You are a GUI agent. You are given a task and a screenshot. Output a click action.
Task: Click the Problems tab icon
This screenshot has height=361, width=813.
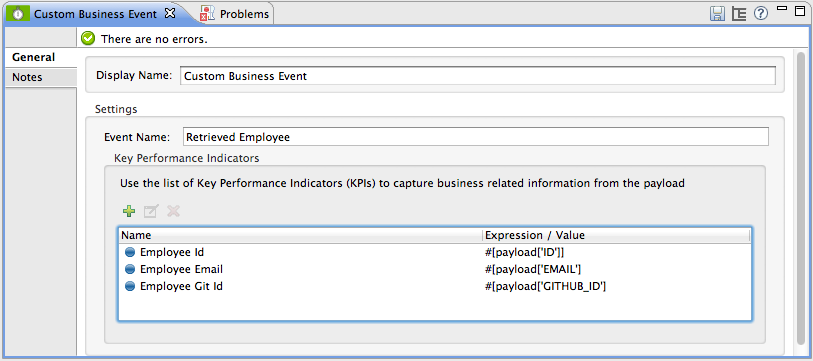207,14
